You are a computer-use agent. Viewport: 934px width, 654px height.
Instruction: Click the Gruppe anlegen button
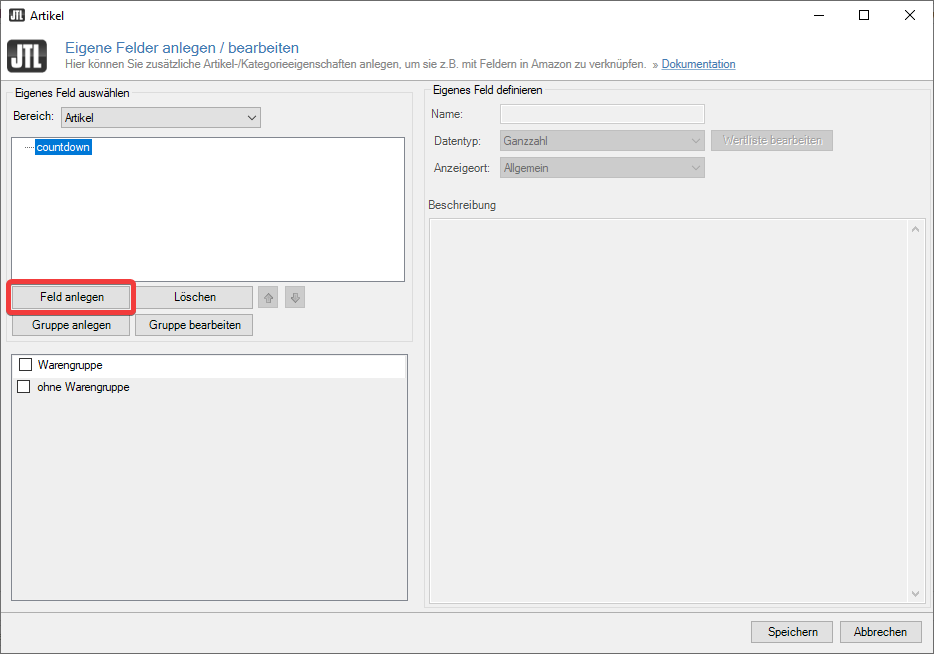pos(71,325)
